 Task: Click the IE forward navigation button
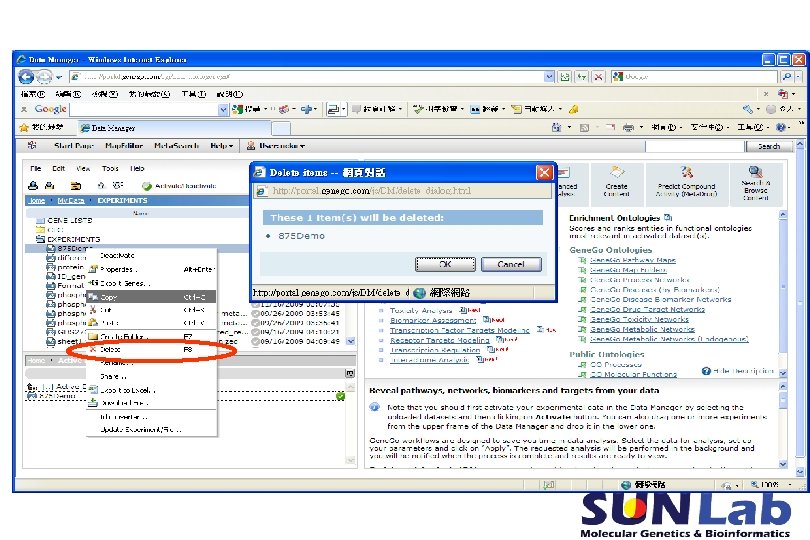pos(44,77)
